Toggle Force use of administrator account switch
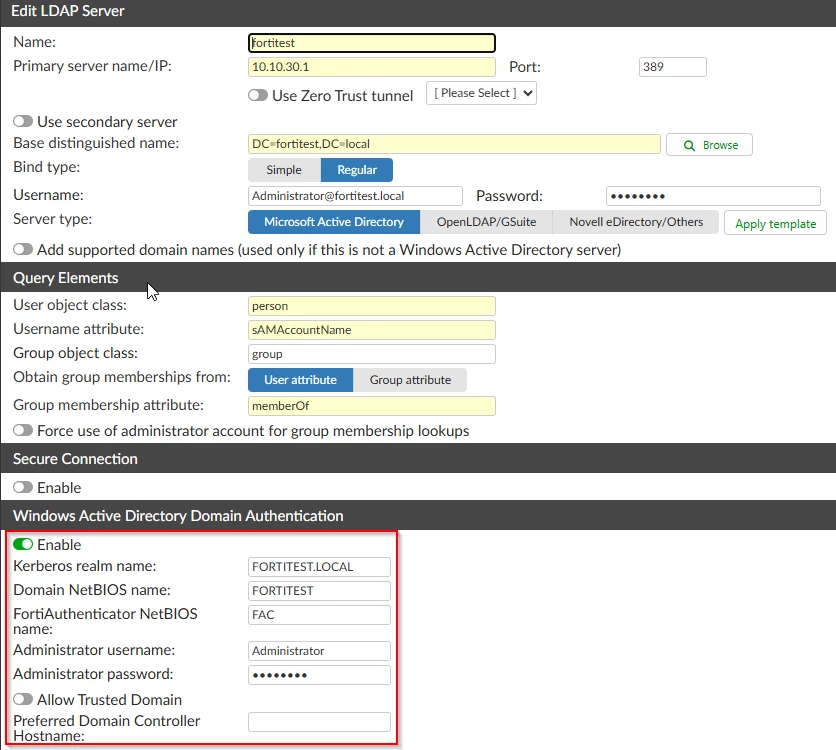Screen dimensions: 836x750 coord(23,430)
